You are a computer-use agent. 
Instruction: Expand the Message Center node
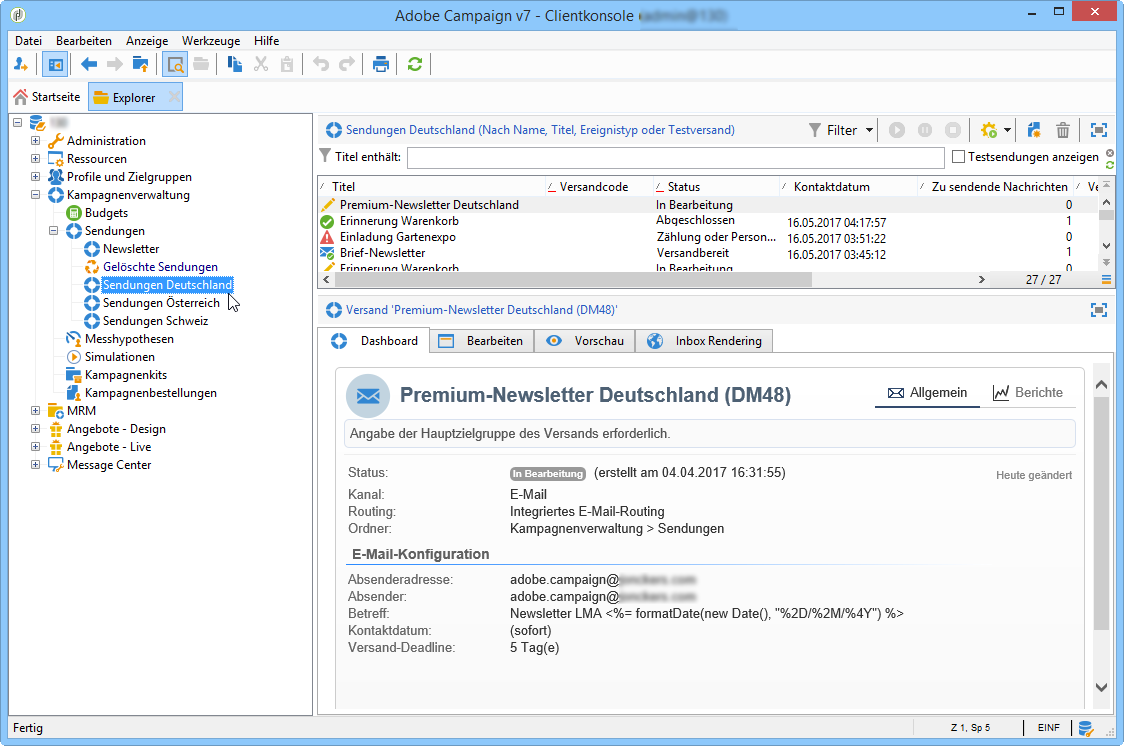[35, 464]
